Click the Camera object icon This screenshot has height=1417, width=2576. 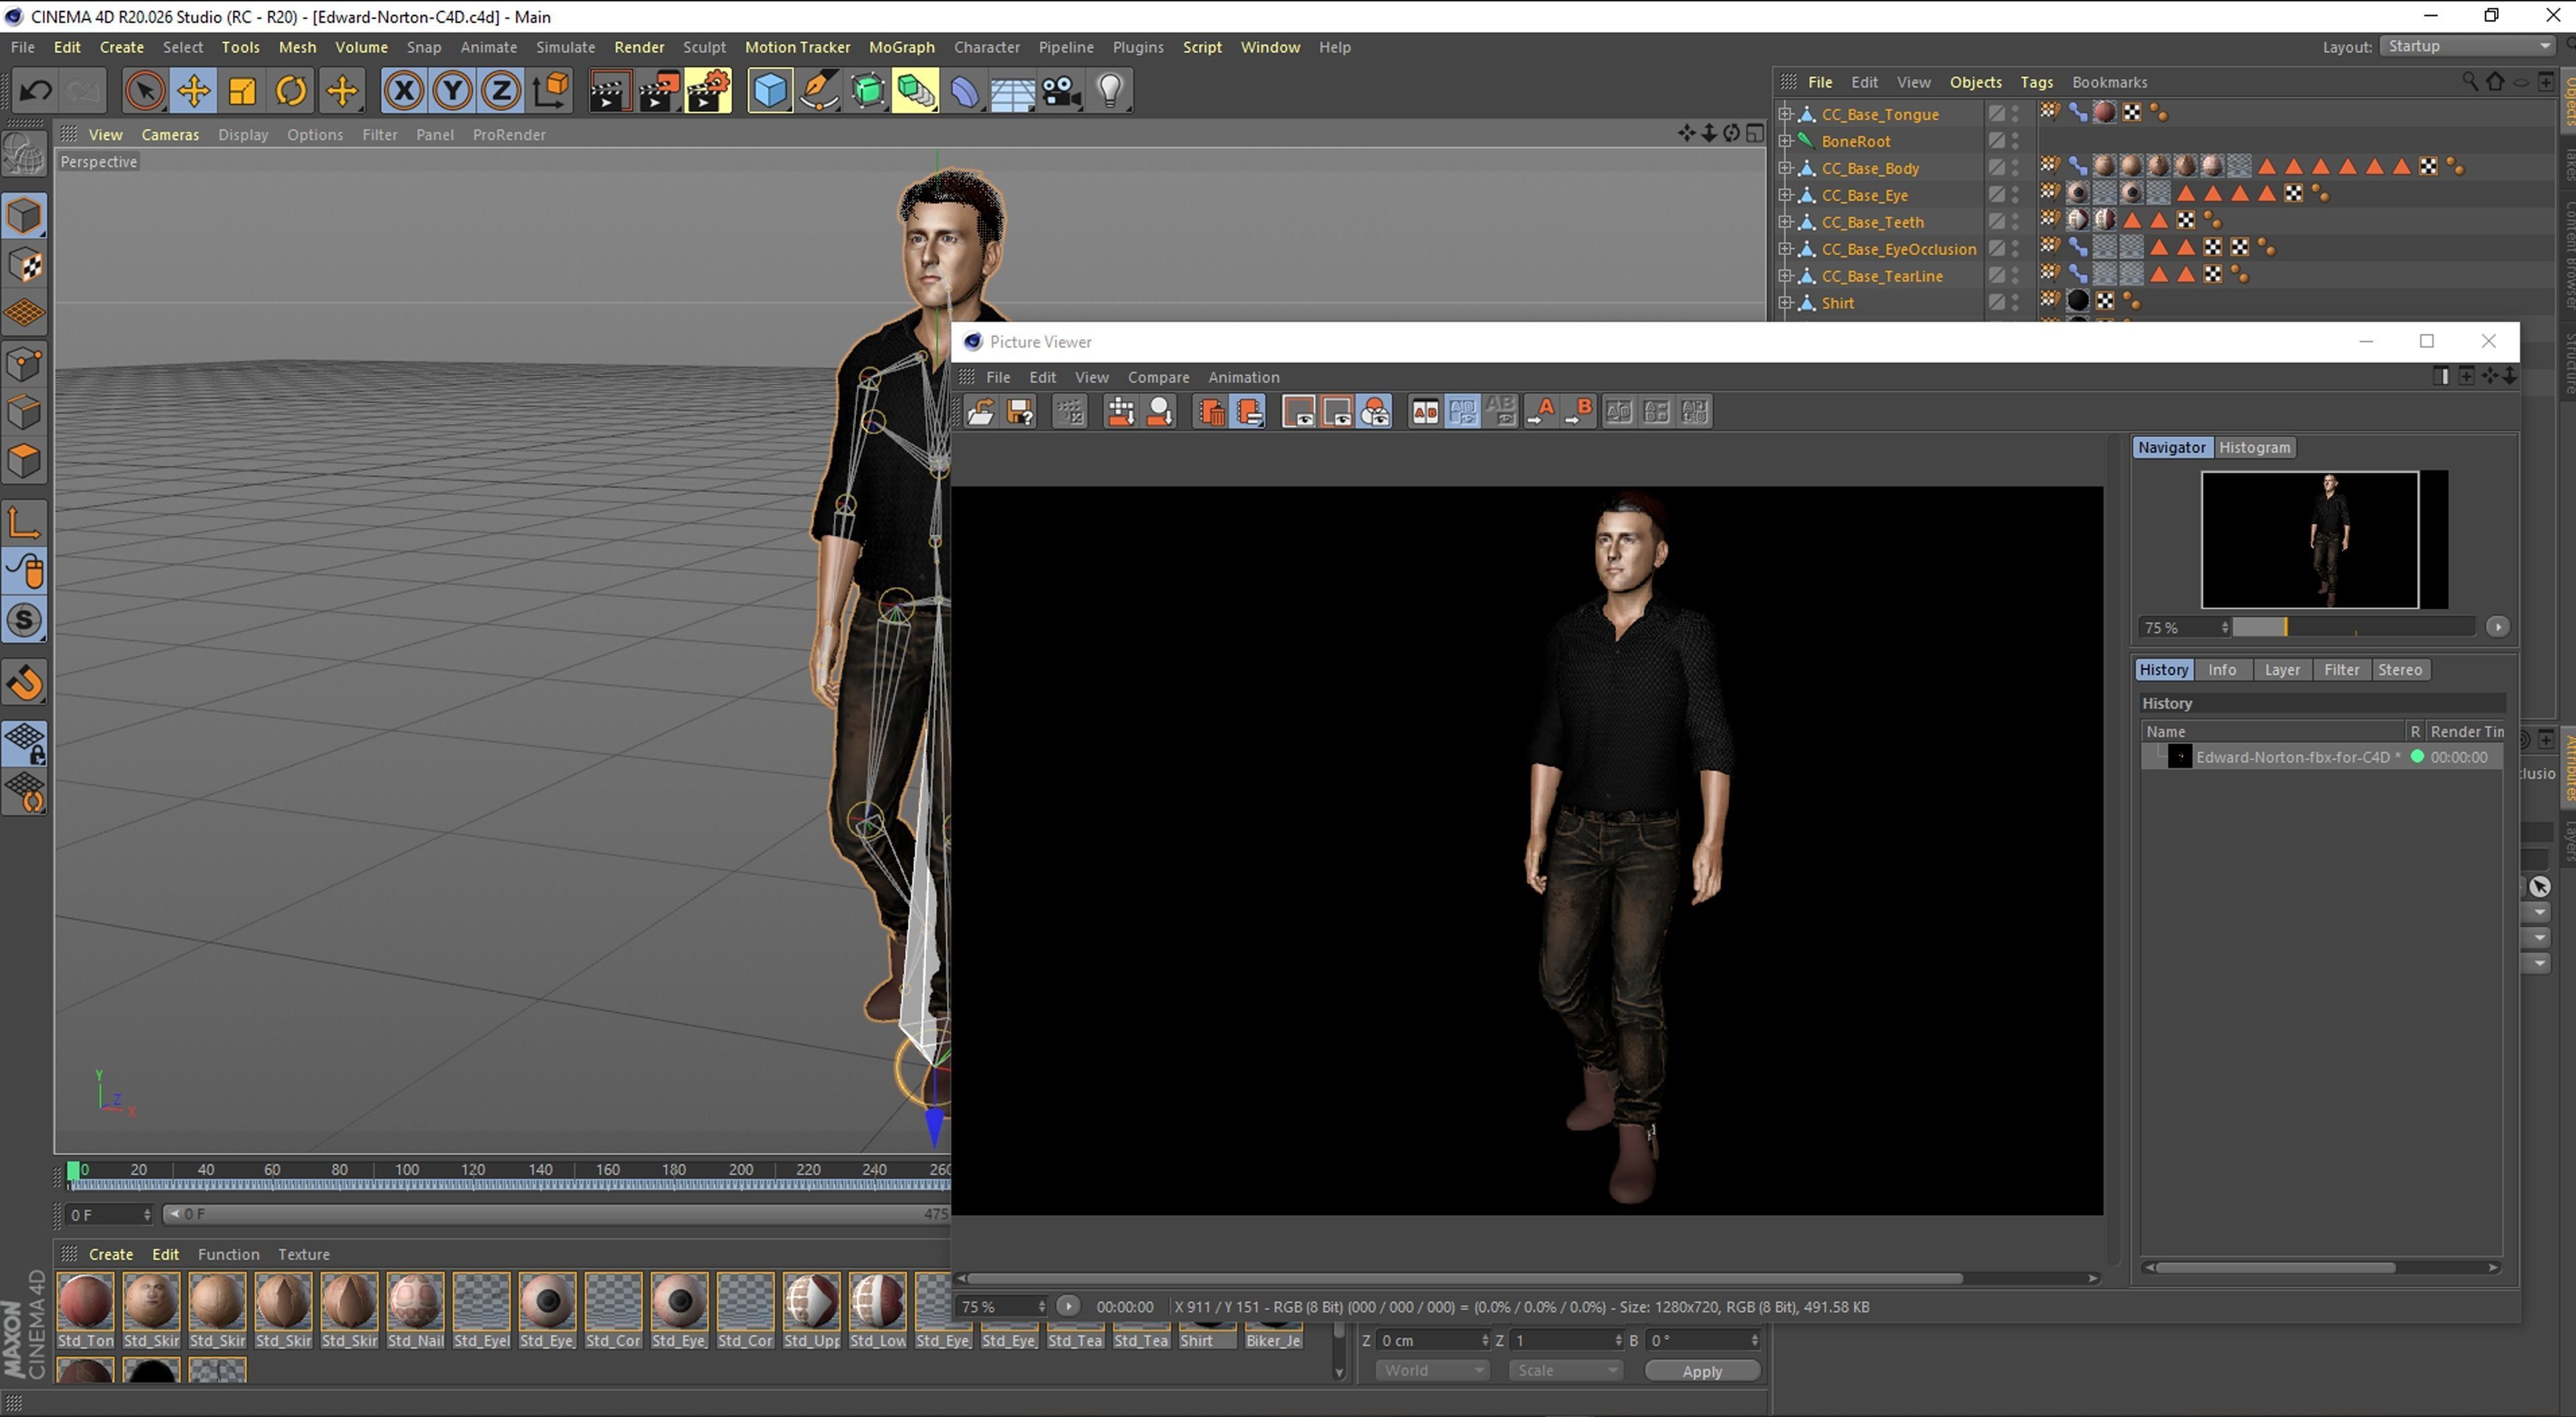(1060, 91)
